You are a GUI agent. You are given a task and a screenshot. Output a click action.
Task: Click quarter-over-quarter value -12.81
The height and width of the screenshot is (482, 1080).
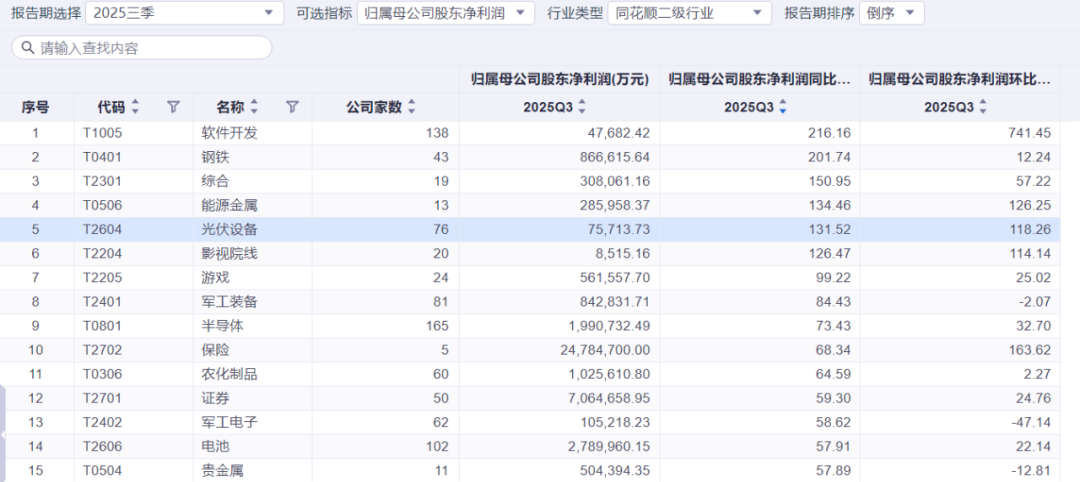point(1033,471)
